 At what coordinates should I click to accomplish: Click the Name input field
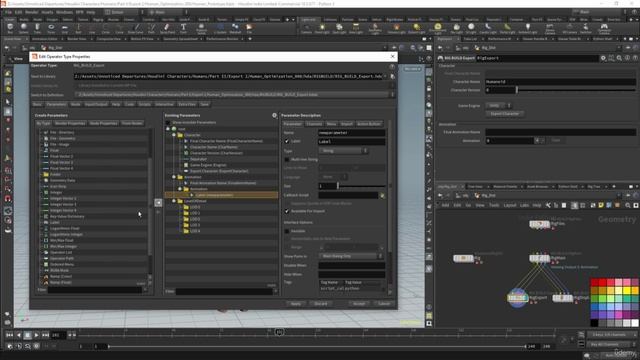tap(351, 133)
